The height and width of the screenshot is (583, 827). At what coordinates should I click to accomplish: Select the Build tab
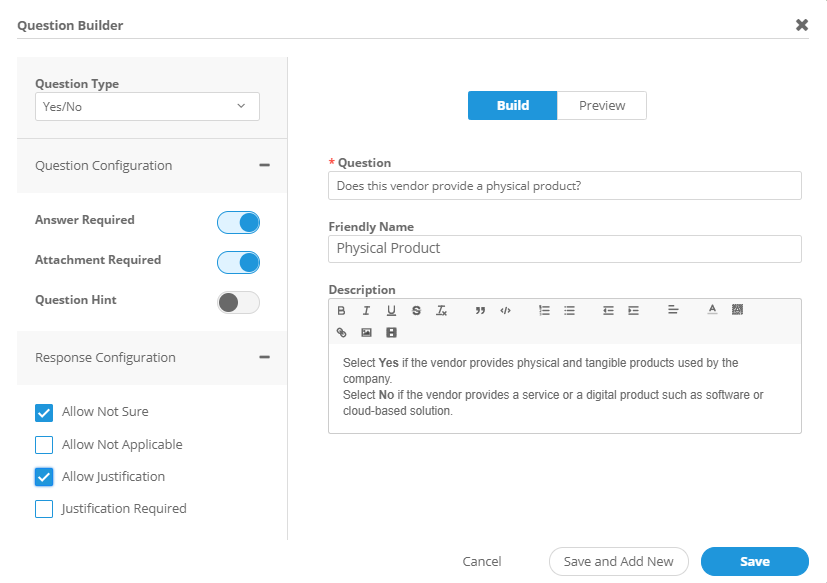click(x=512, y=106)
